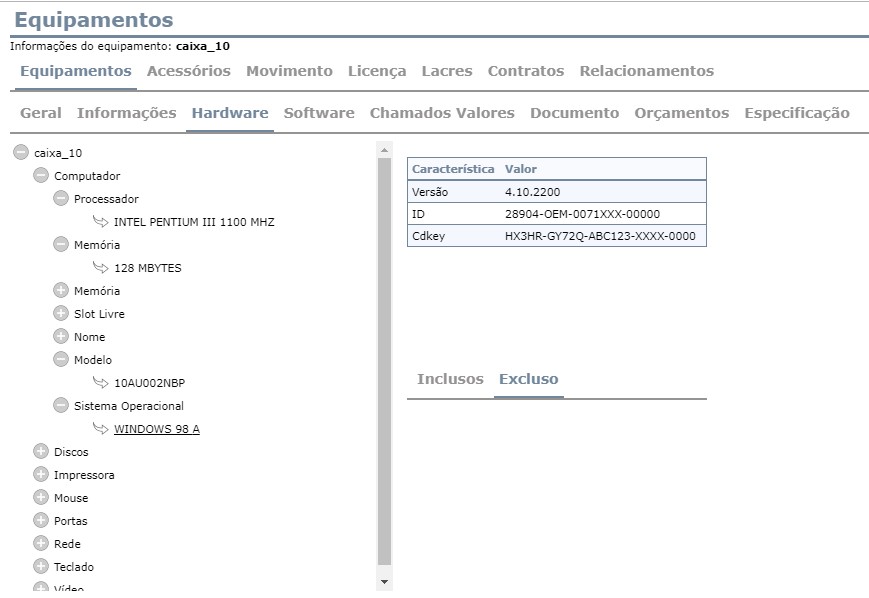The width and height of the screenshot is (869, 598).
Task: Switch to the Inclusos tab
Action: pyautogui.click(x=449, y=379)
